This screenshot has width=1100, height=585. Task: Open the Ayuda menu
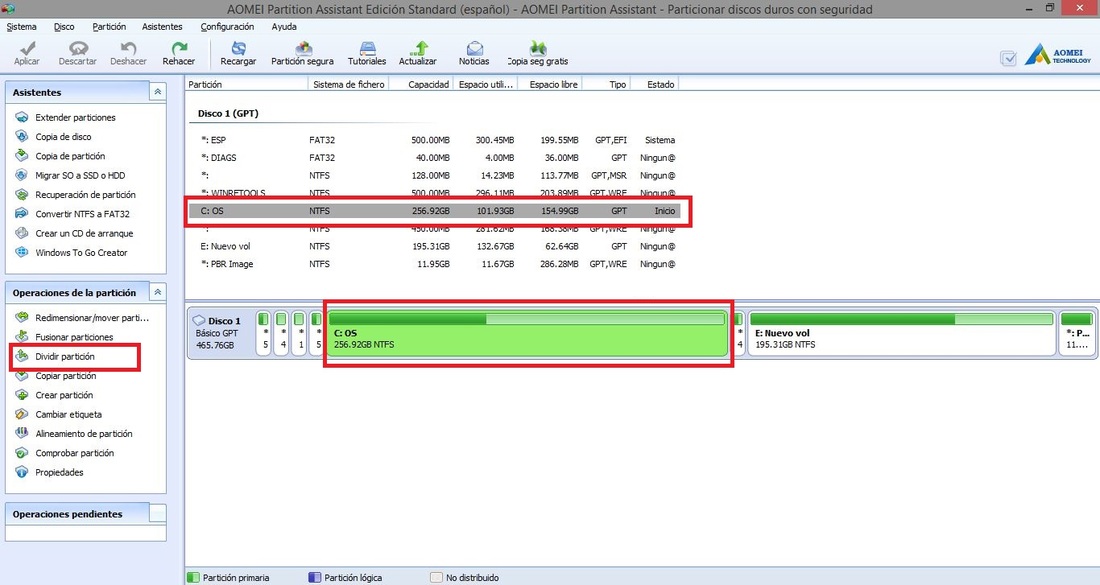pos(284,27)
